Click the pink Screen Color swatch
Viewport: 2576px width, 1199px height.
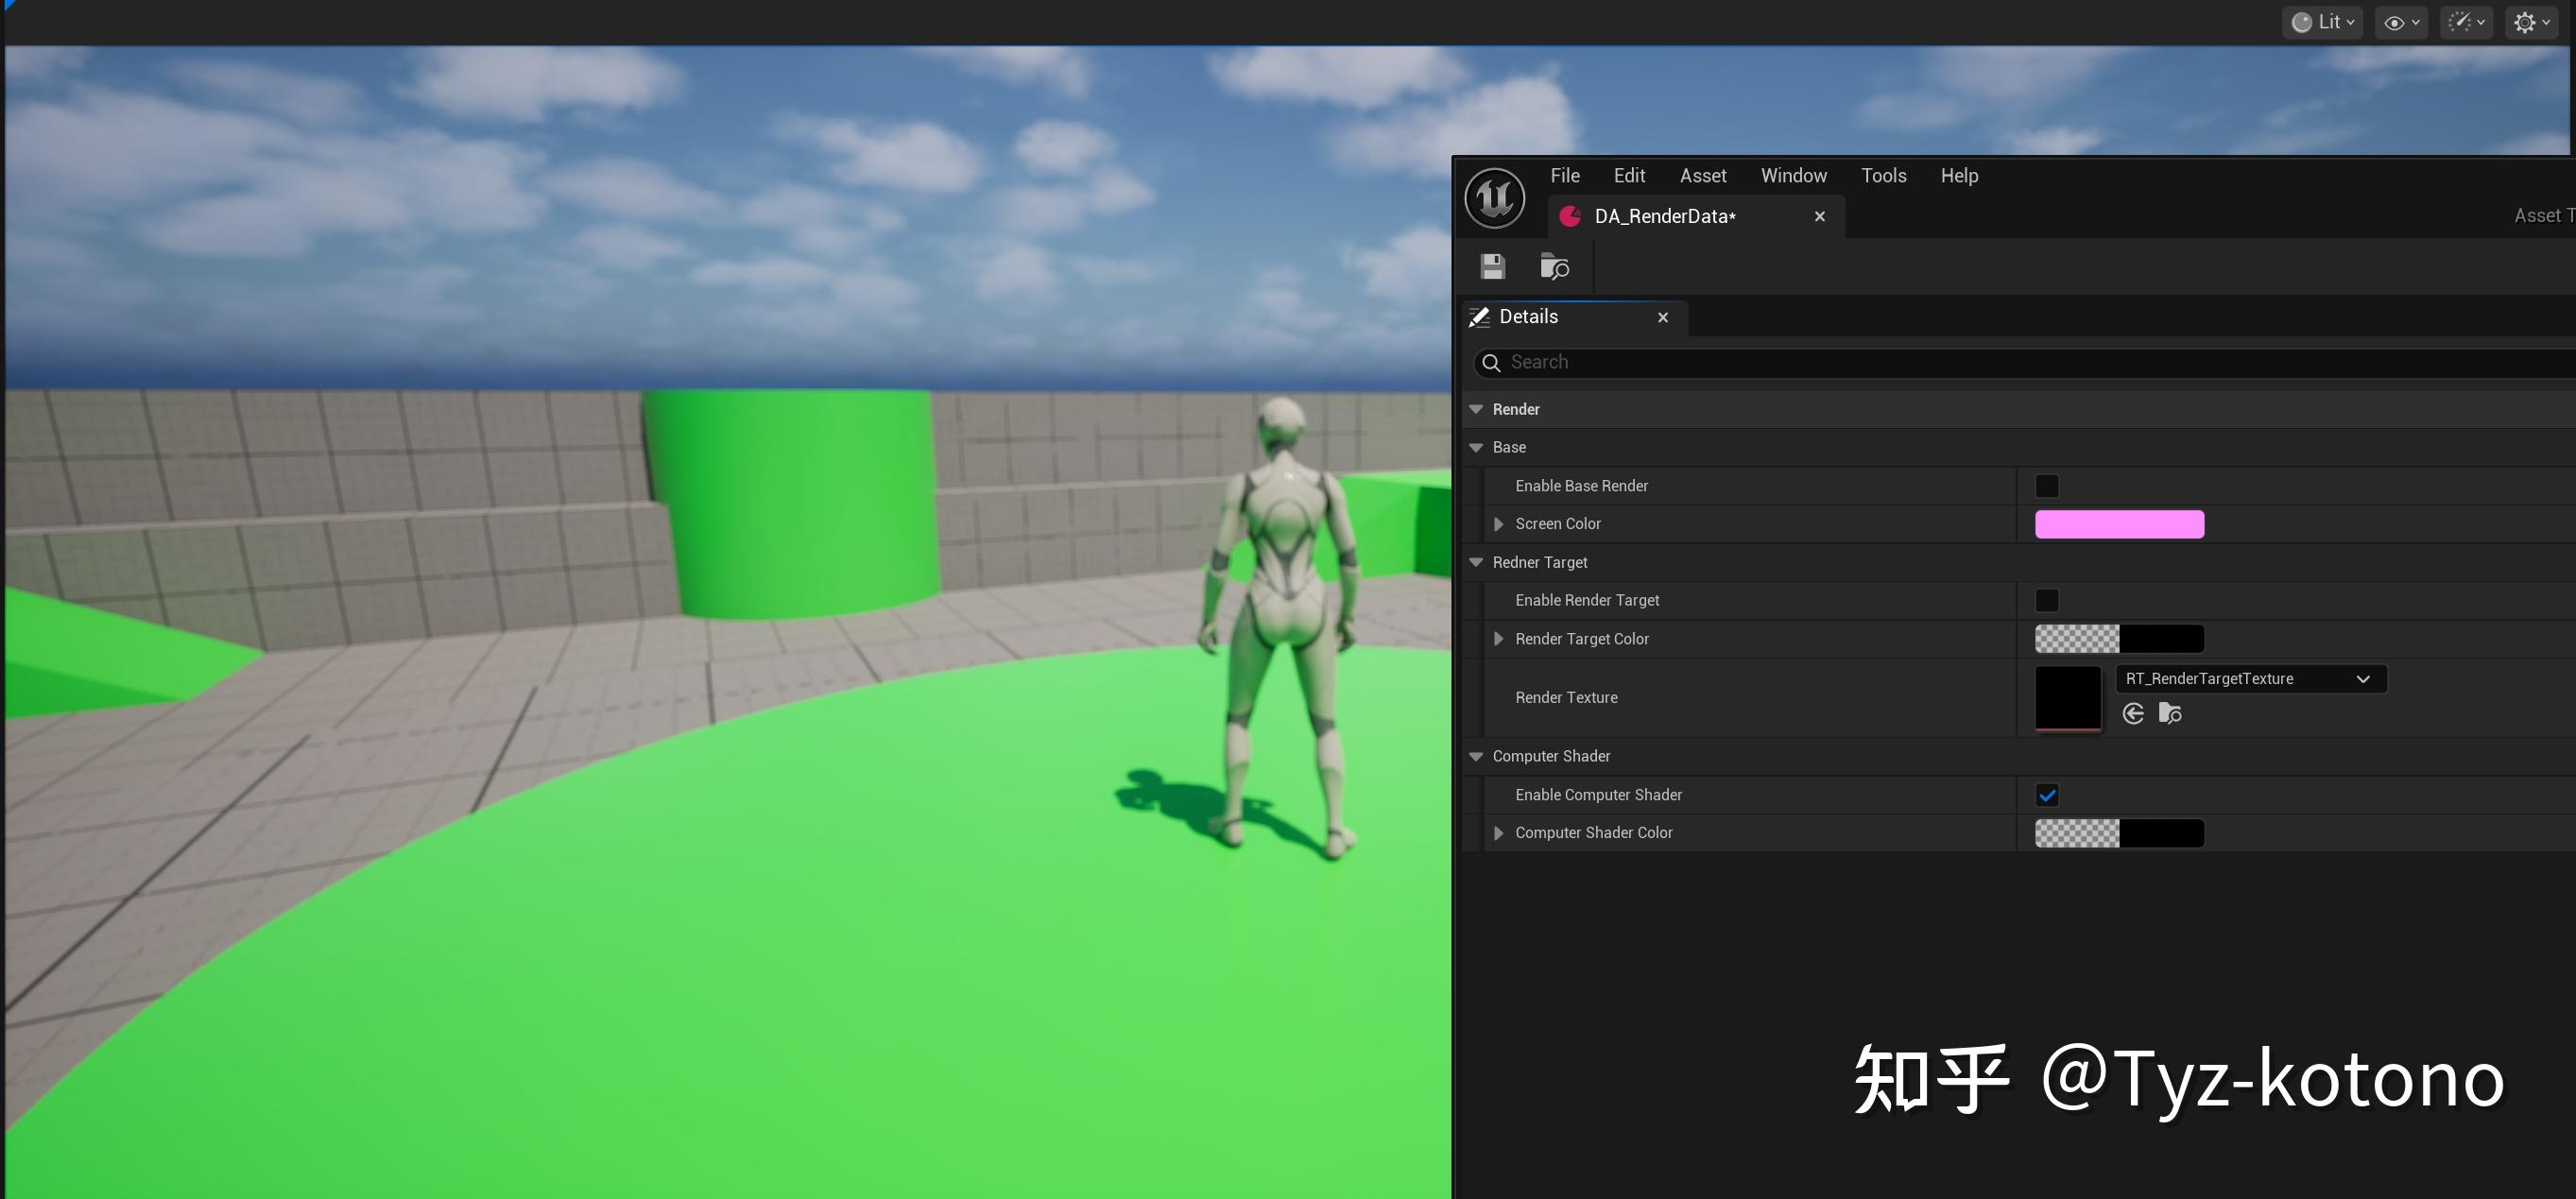(2119, 523)
